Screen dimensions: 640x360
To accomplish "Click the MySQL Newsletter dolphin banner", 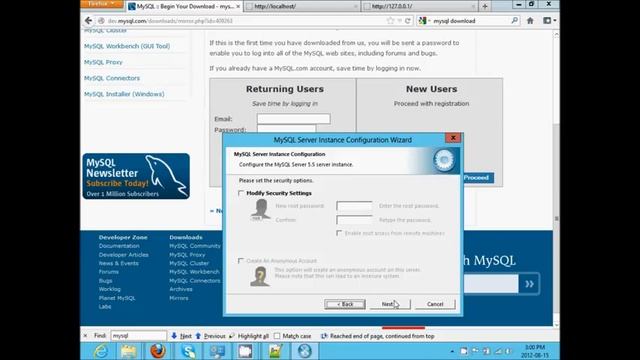I will 136,176.
